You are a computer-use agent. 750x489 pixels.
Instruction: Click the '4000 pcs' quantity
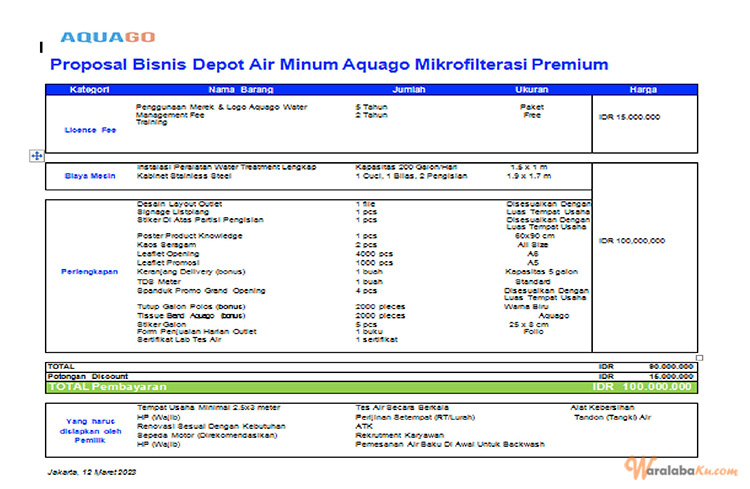(374, 254)
